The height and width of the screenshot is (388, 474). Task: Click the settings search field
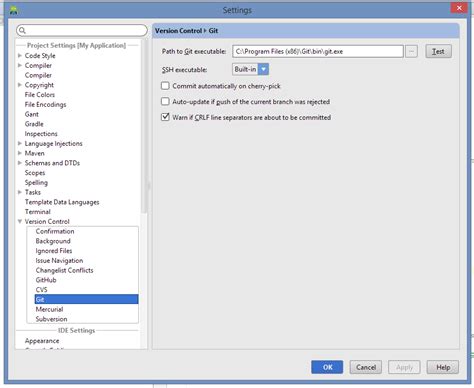82,30
